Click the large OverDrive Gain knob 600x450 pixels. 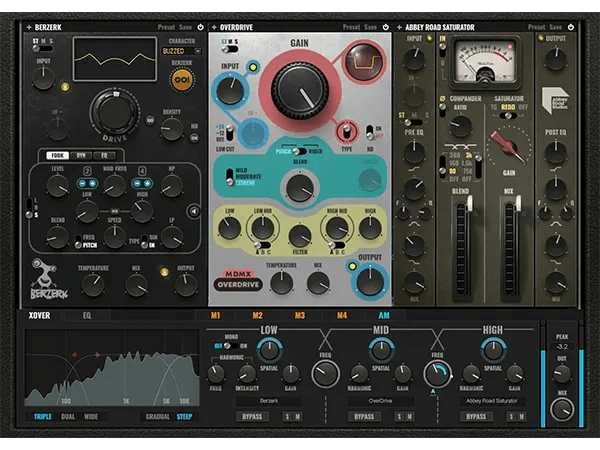[x=300, y=91]
